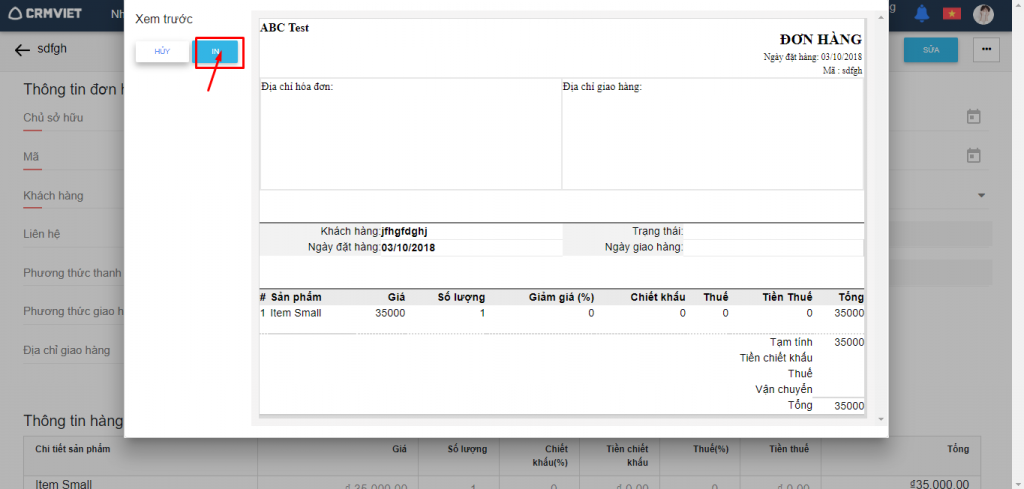The image size is (1024, 489).
Task: Click the Item Small row in preview
Action: tap(297, 313)
